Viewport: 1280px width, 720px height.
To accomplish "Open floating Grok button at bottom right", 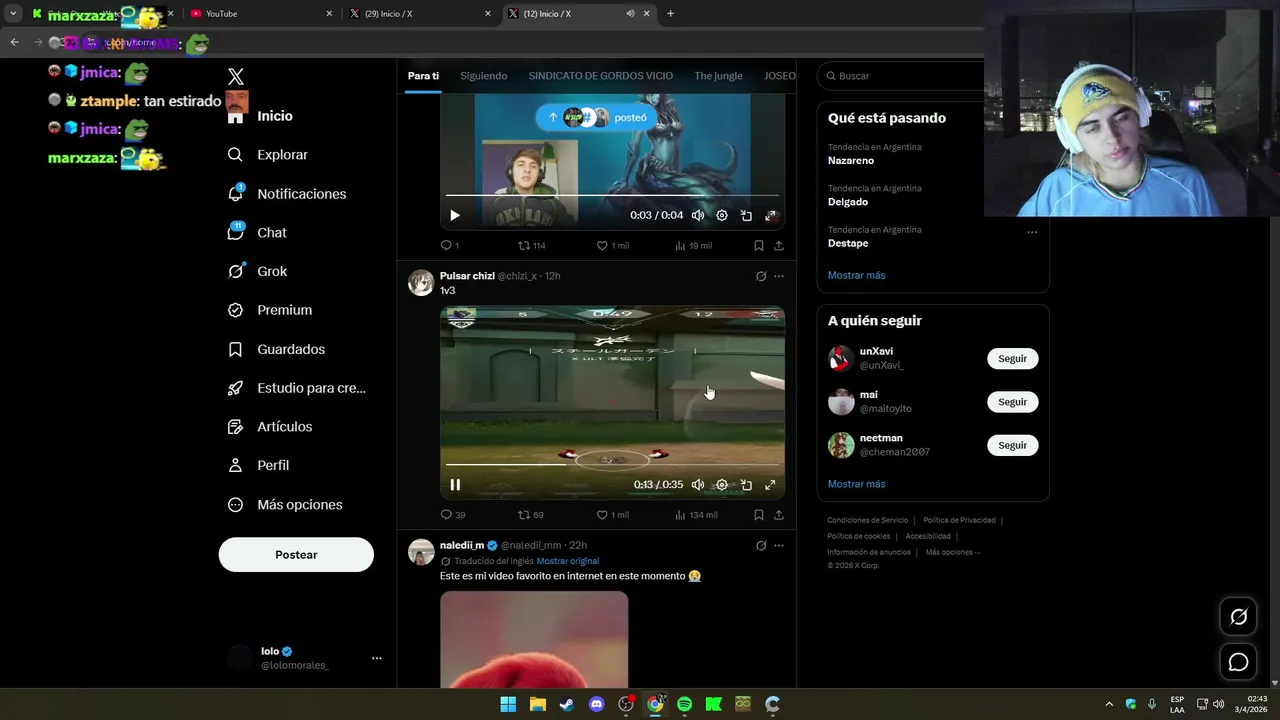I will click(1238, 617).
